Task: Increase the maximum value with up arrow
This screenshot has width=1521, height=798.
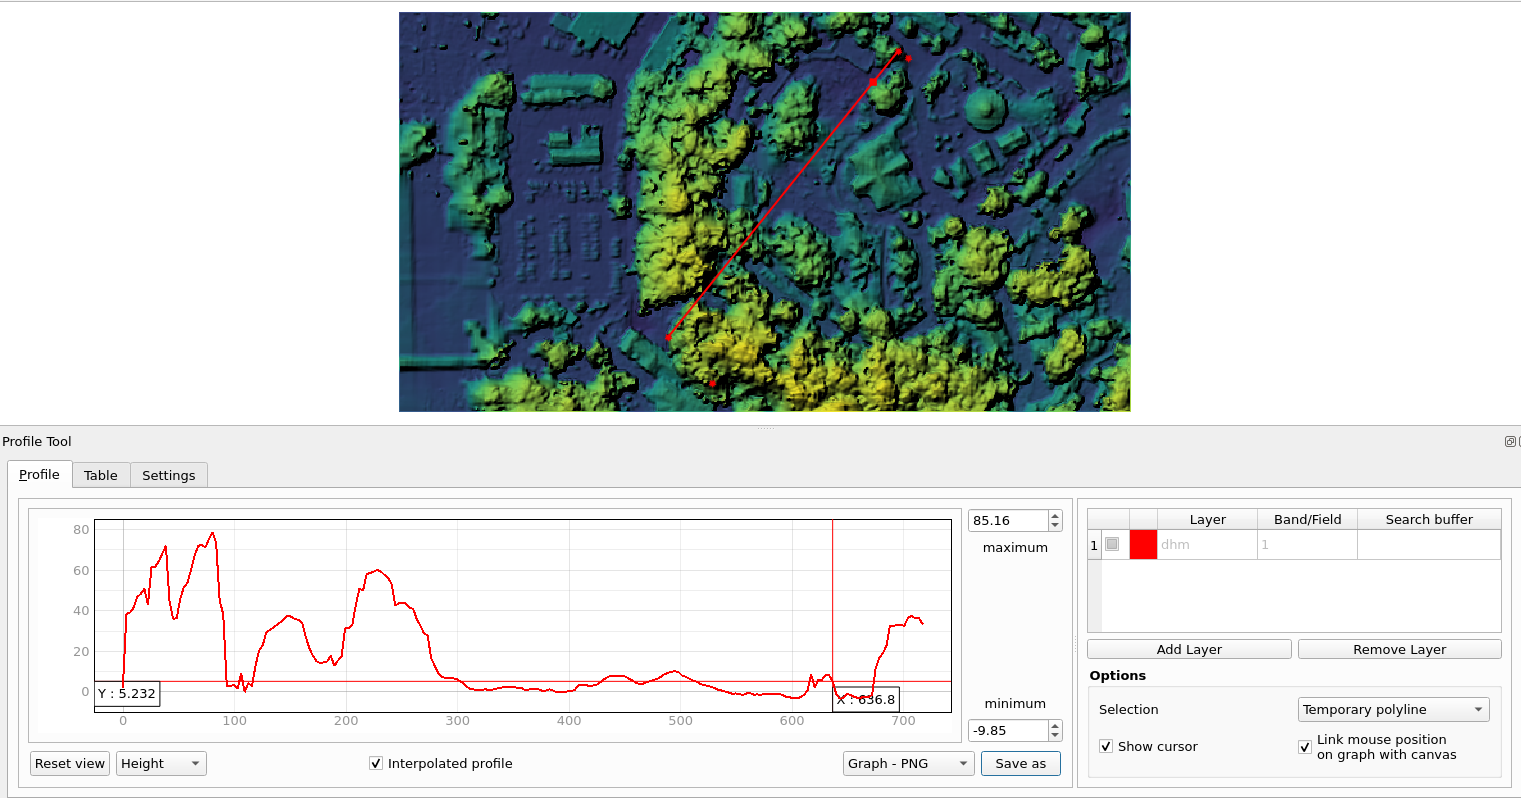Action: (1055, 516)
